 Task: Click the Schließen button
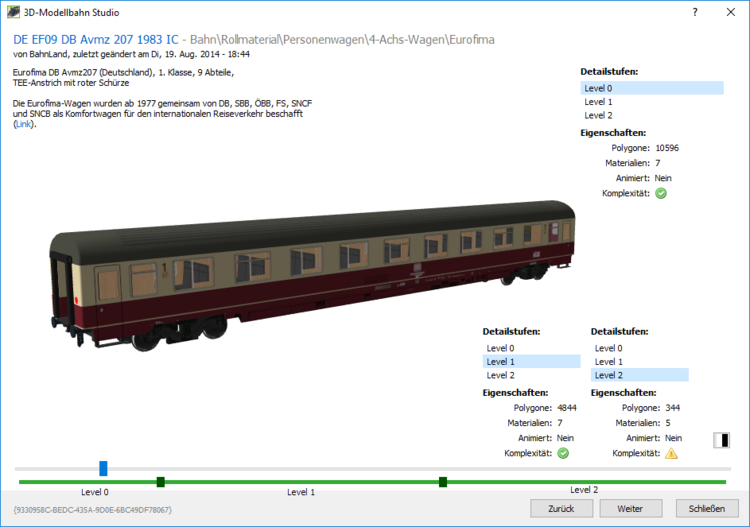(x=707, y=509)
